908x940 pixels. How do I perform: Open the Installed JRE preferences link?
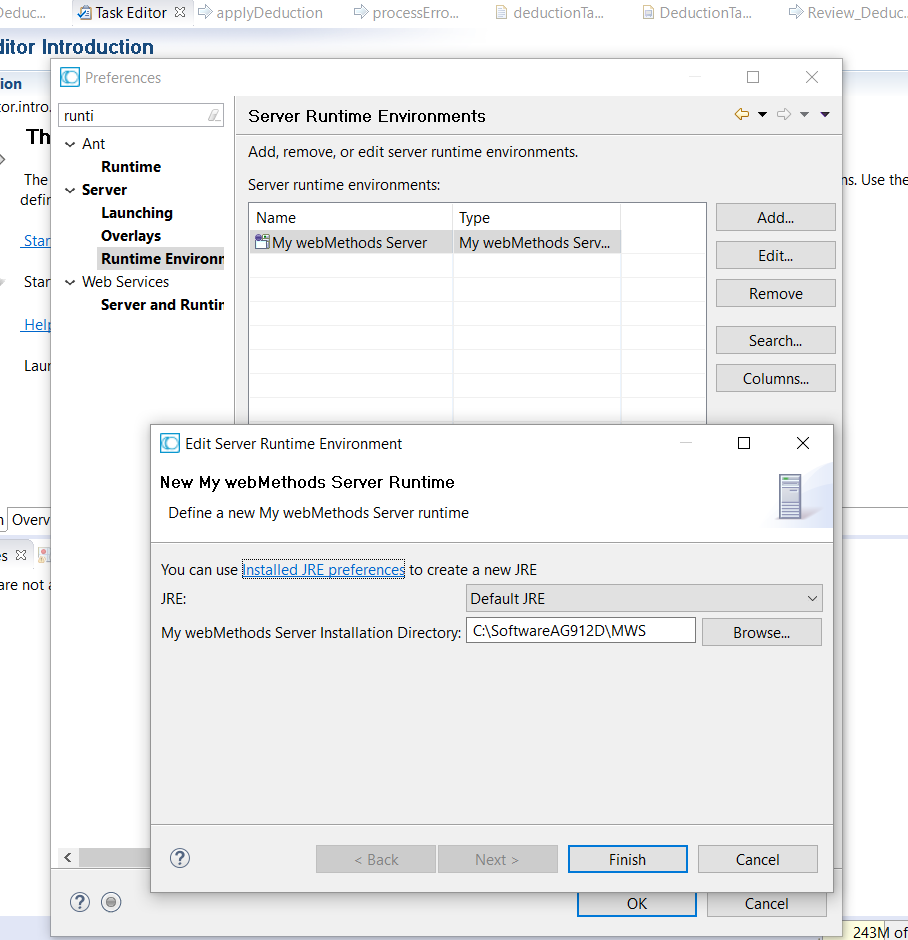click(x=323, y=569)
